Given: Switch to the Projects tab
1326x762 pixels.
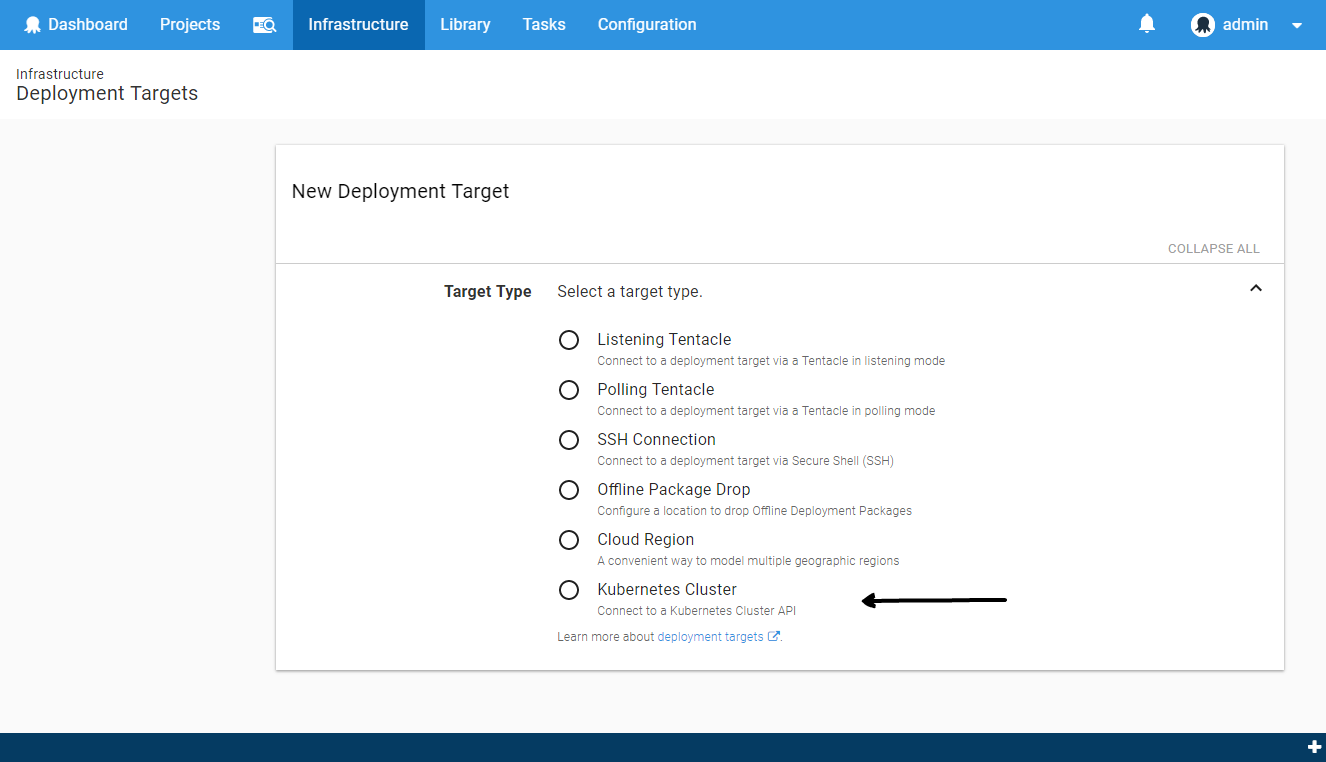Looking at the screenshot, I should [x=189, y=24].
